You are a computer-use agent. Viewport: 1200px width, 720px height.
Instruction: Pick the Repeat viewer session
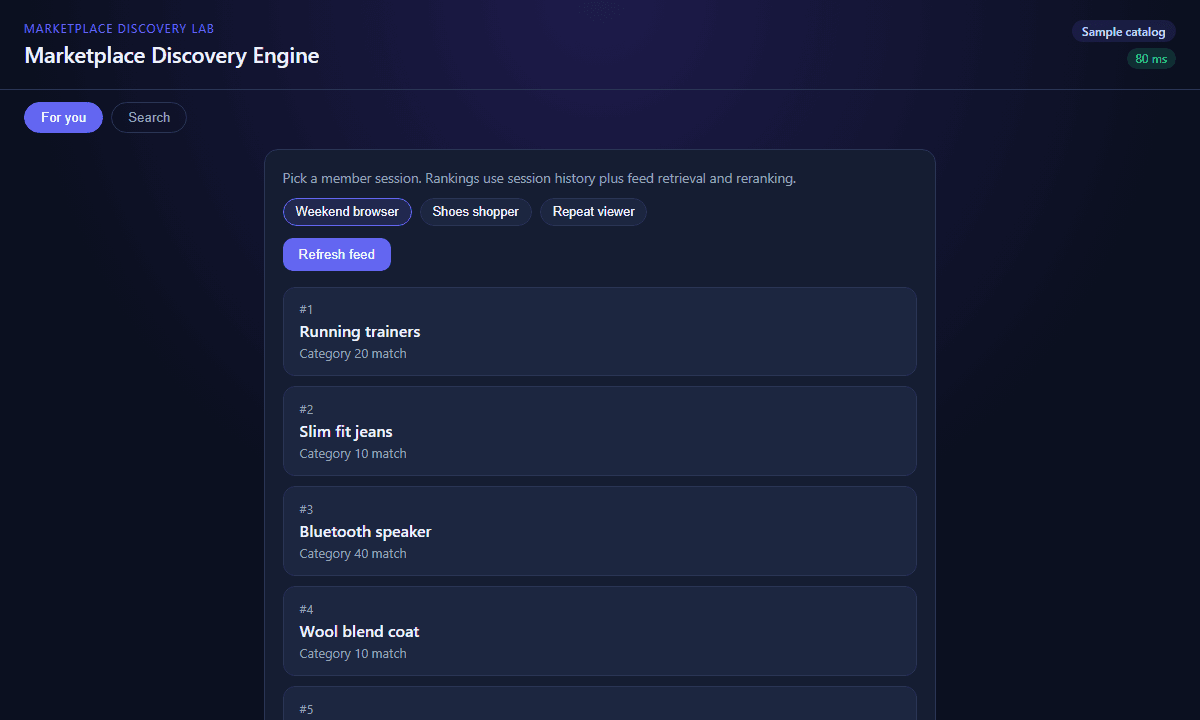pyautogui.click(x=594, y=212)
